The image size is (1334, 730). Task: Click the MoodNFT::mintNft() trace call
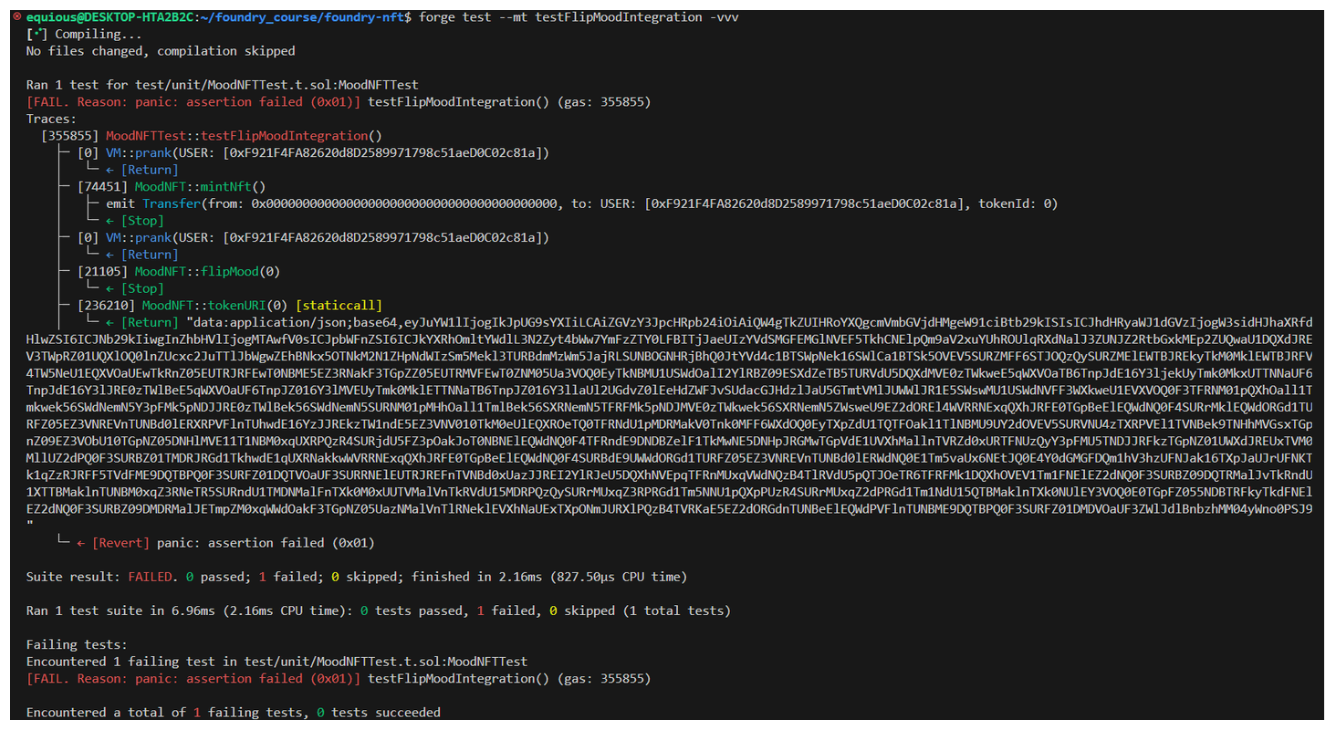point(200,187)
